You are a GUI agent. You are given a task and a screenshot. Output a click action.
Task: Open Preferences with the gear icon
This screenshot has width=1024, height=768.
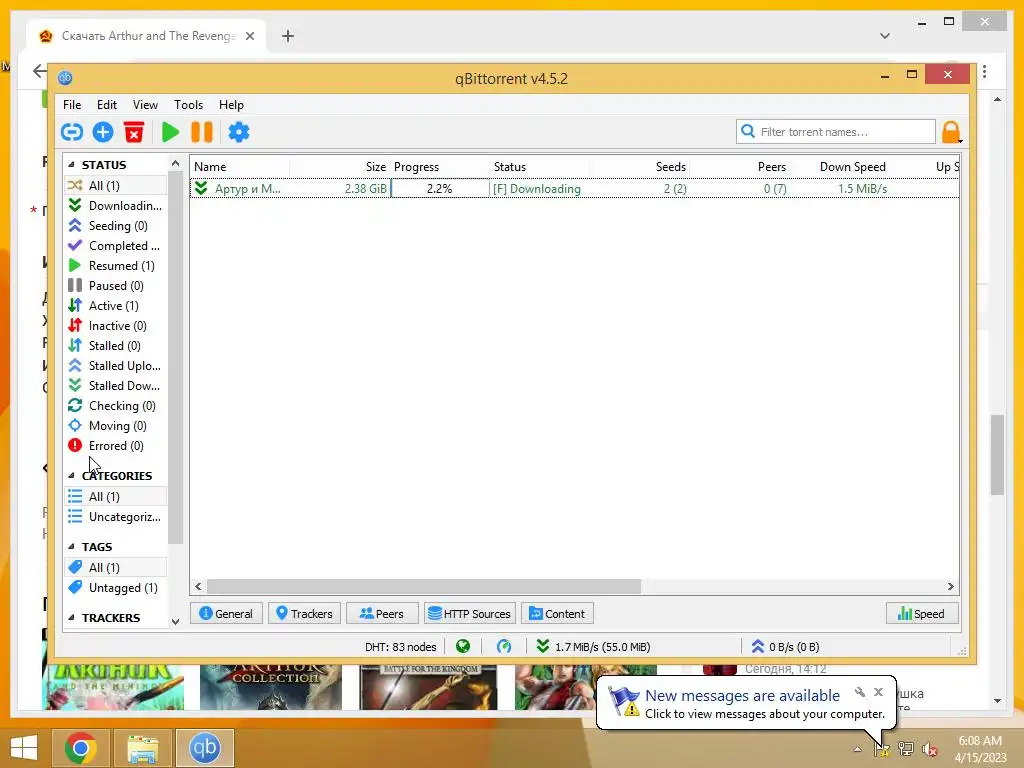[239, 132]
